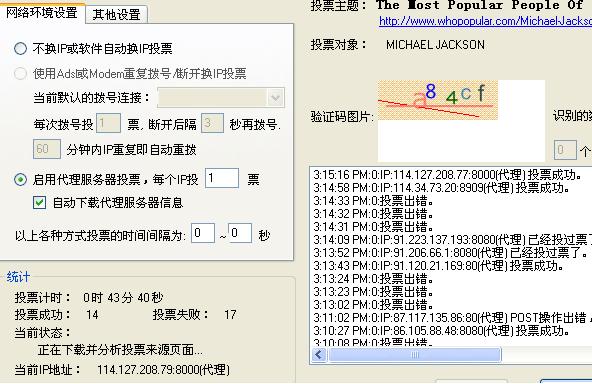The width and height of the screenshot is (592, 384).
Task: Click the 投票失败 count 17
Action: tap(230, 315)
